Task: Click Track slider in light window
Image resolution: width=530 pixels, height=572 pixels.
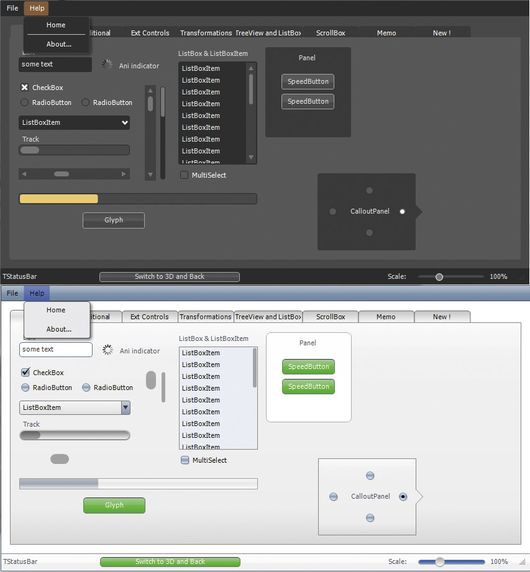Action: click(x=74, y=435)
